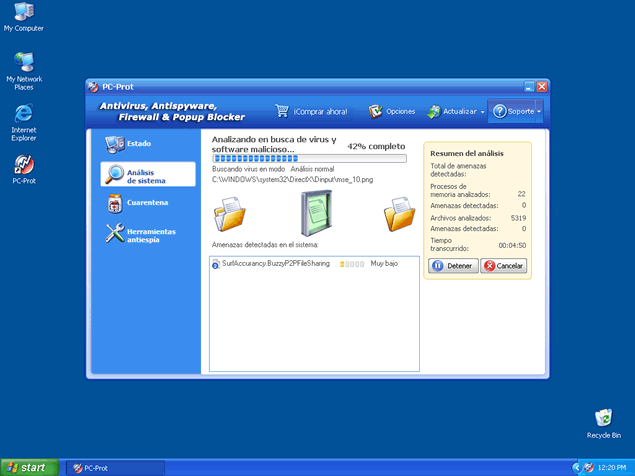Expand hidden system tray icons arrow
This screenshot has width=635, height=476.
(x=576, y=468)
